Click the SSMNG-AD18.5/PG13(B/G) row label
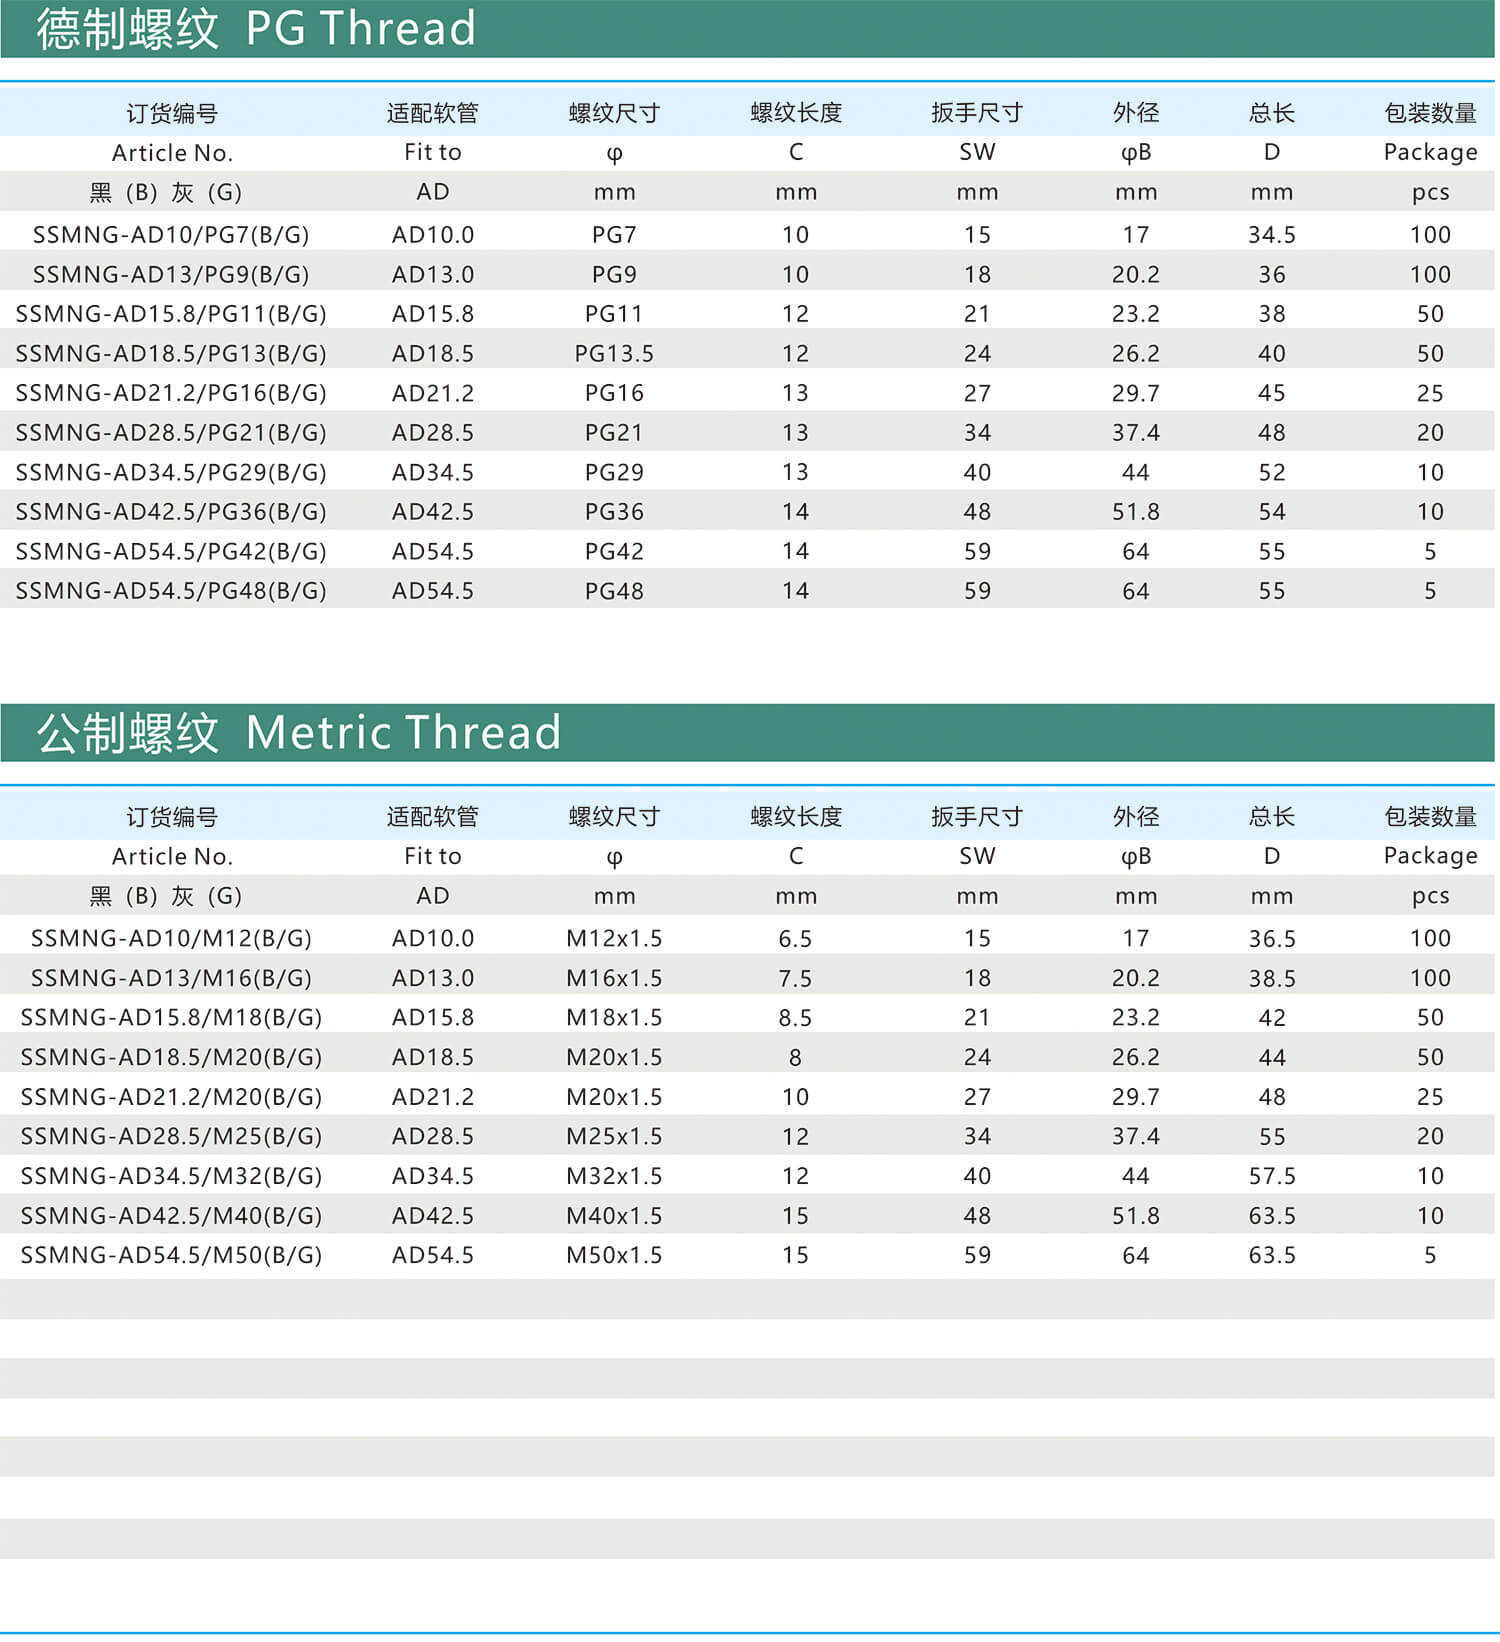 (171, 353)
